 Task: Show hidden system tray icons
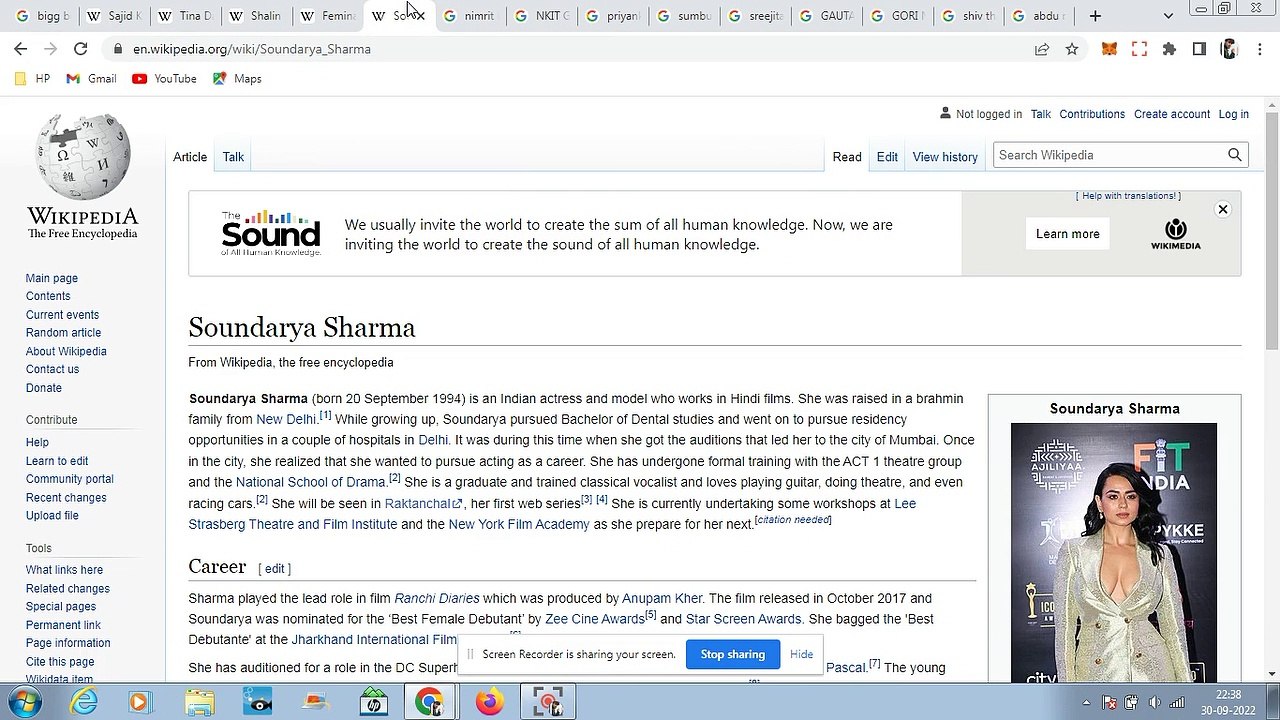pyautogui.click(x=1086, y=702)
